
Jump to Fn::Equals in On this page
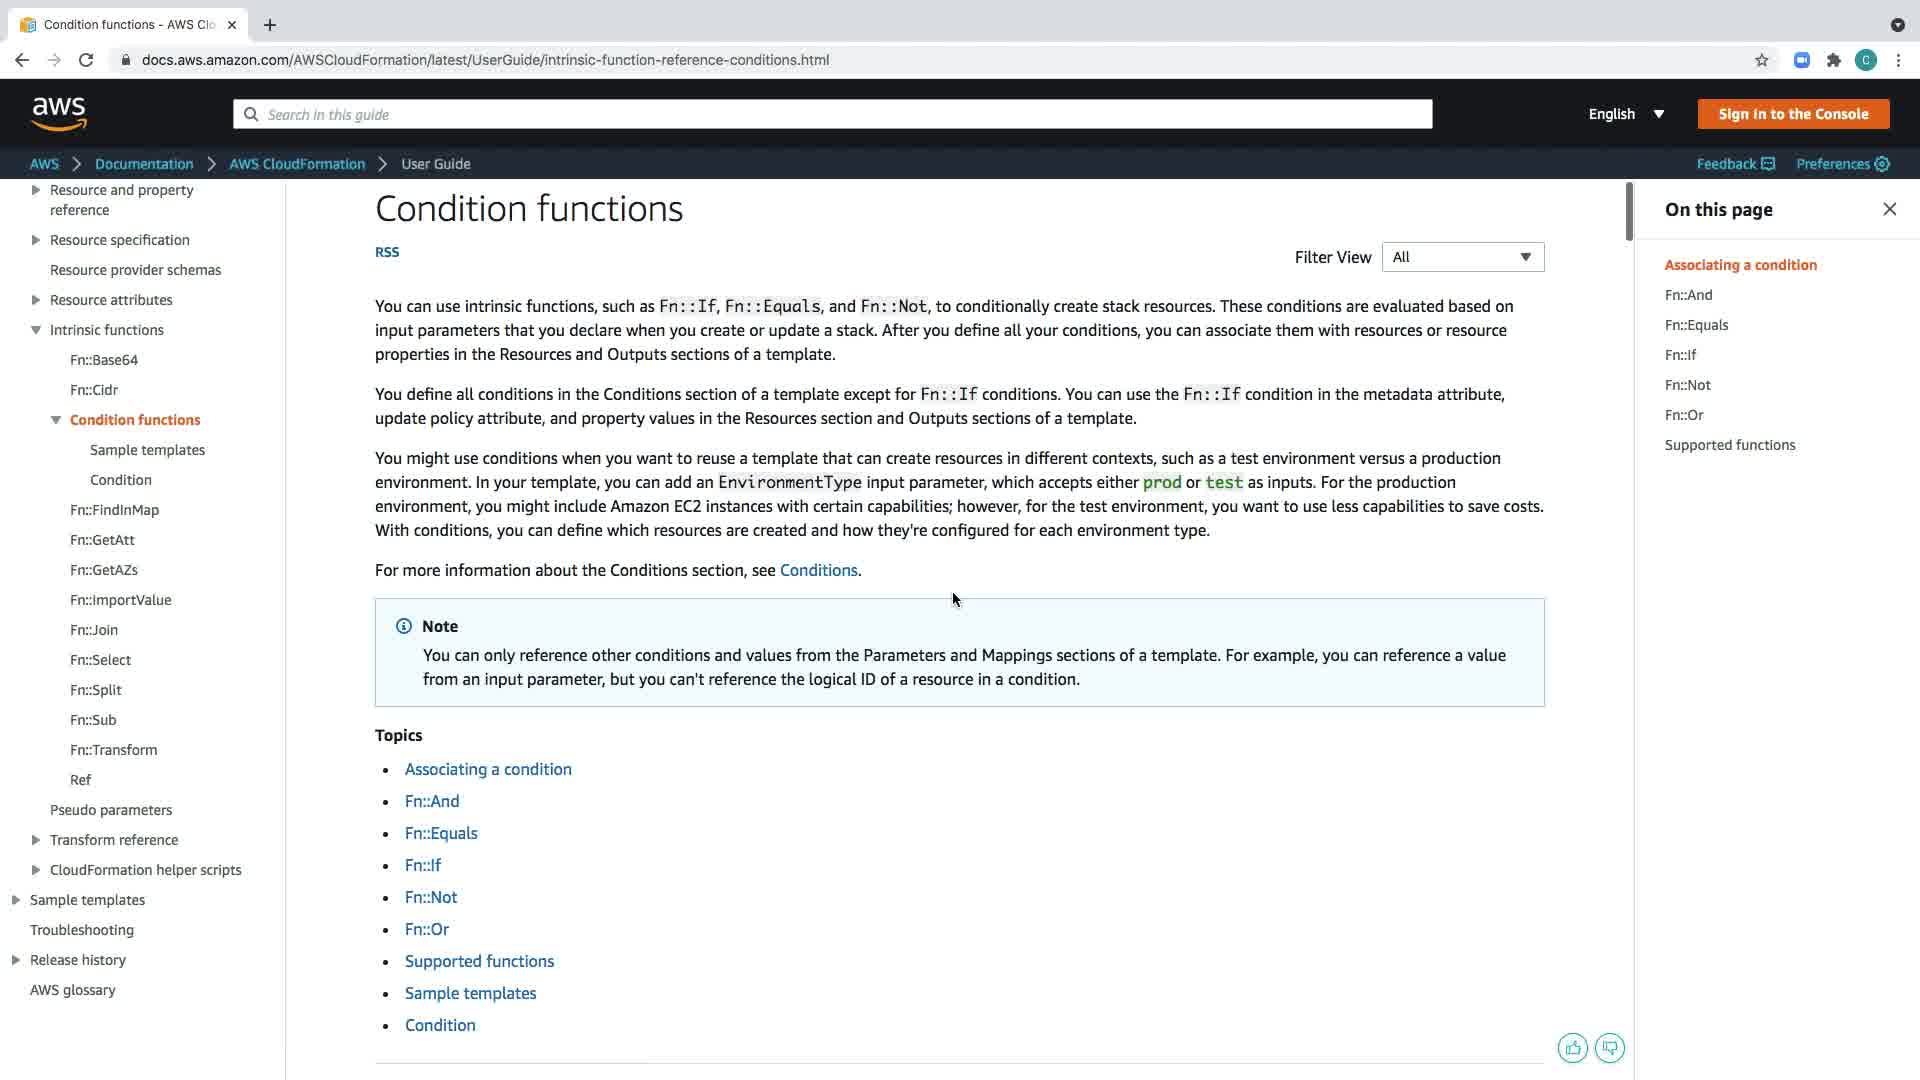click(1696, 325)
